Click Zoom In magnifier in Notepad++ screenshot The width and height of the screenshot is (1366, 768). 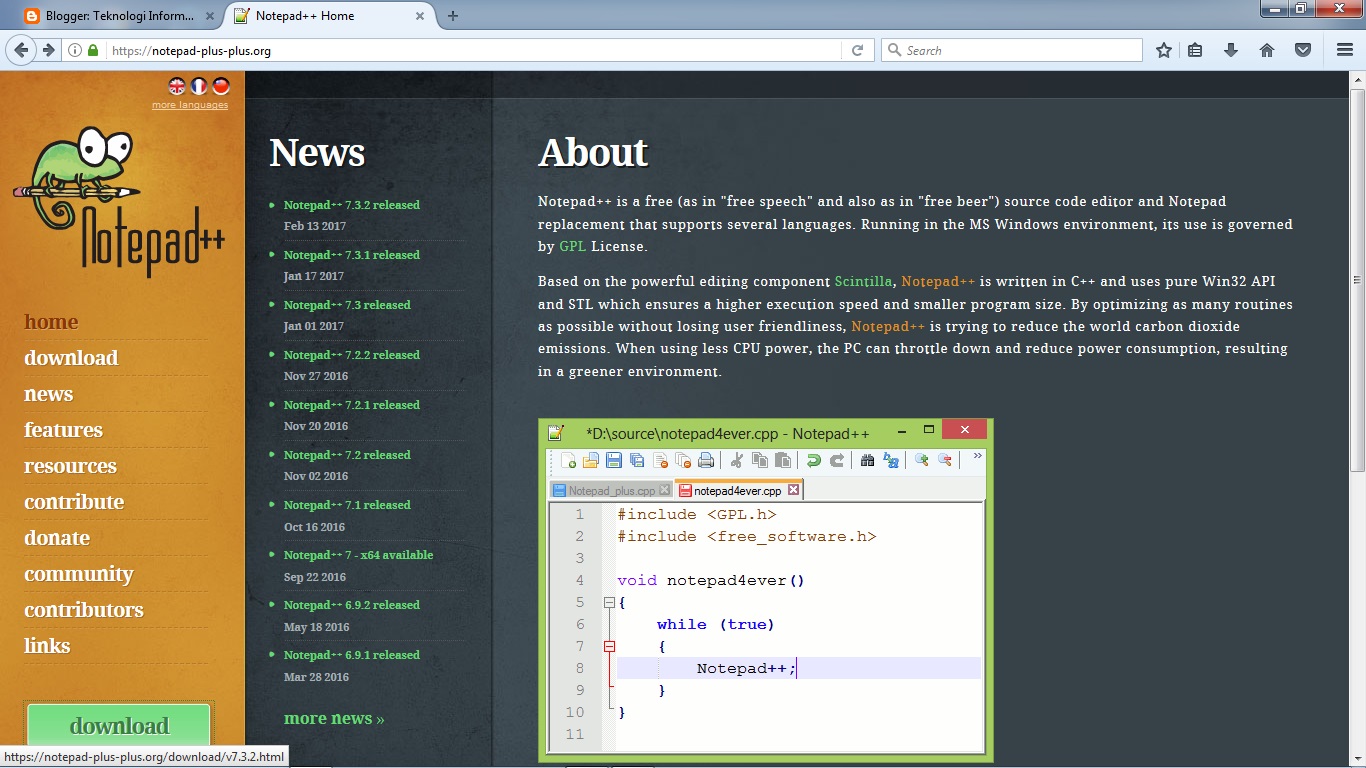click(x=922, y=461)
